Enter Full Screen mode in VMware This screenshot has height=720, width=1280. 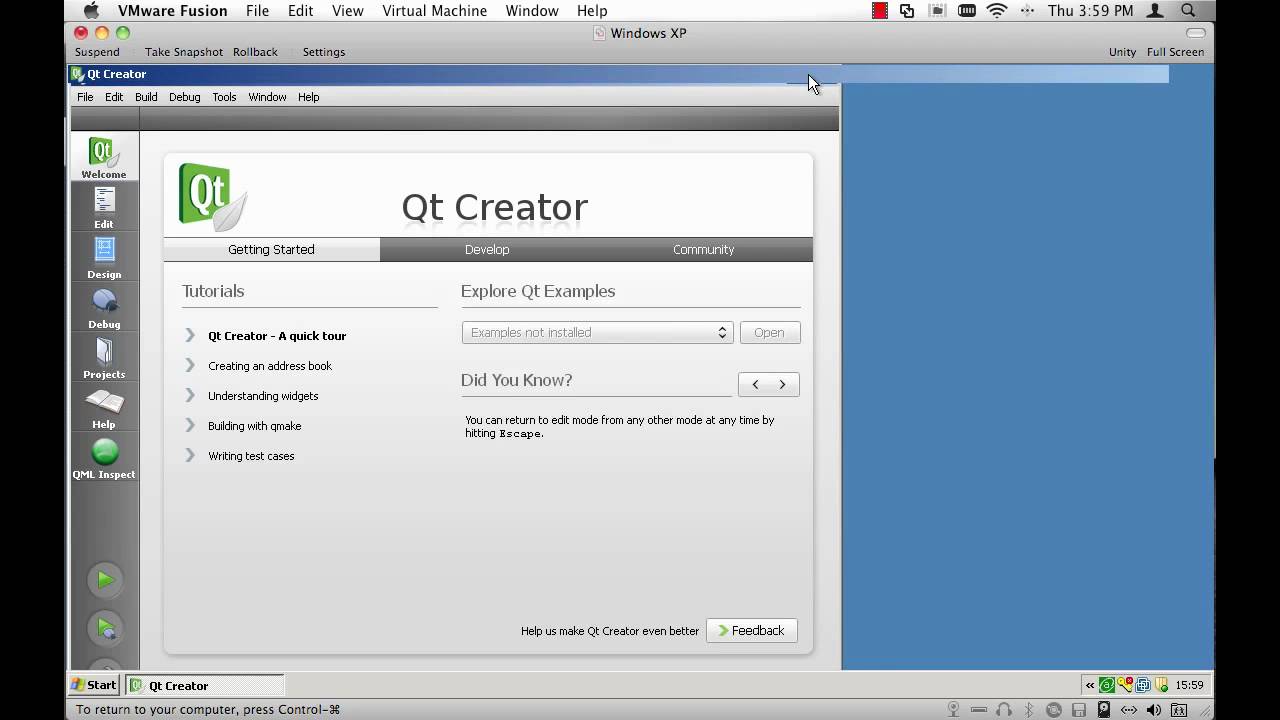click(x=1175, y=52)
